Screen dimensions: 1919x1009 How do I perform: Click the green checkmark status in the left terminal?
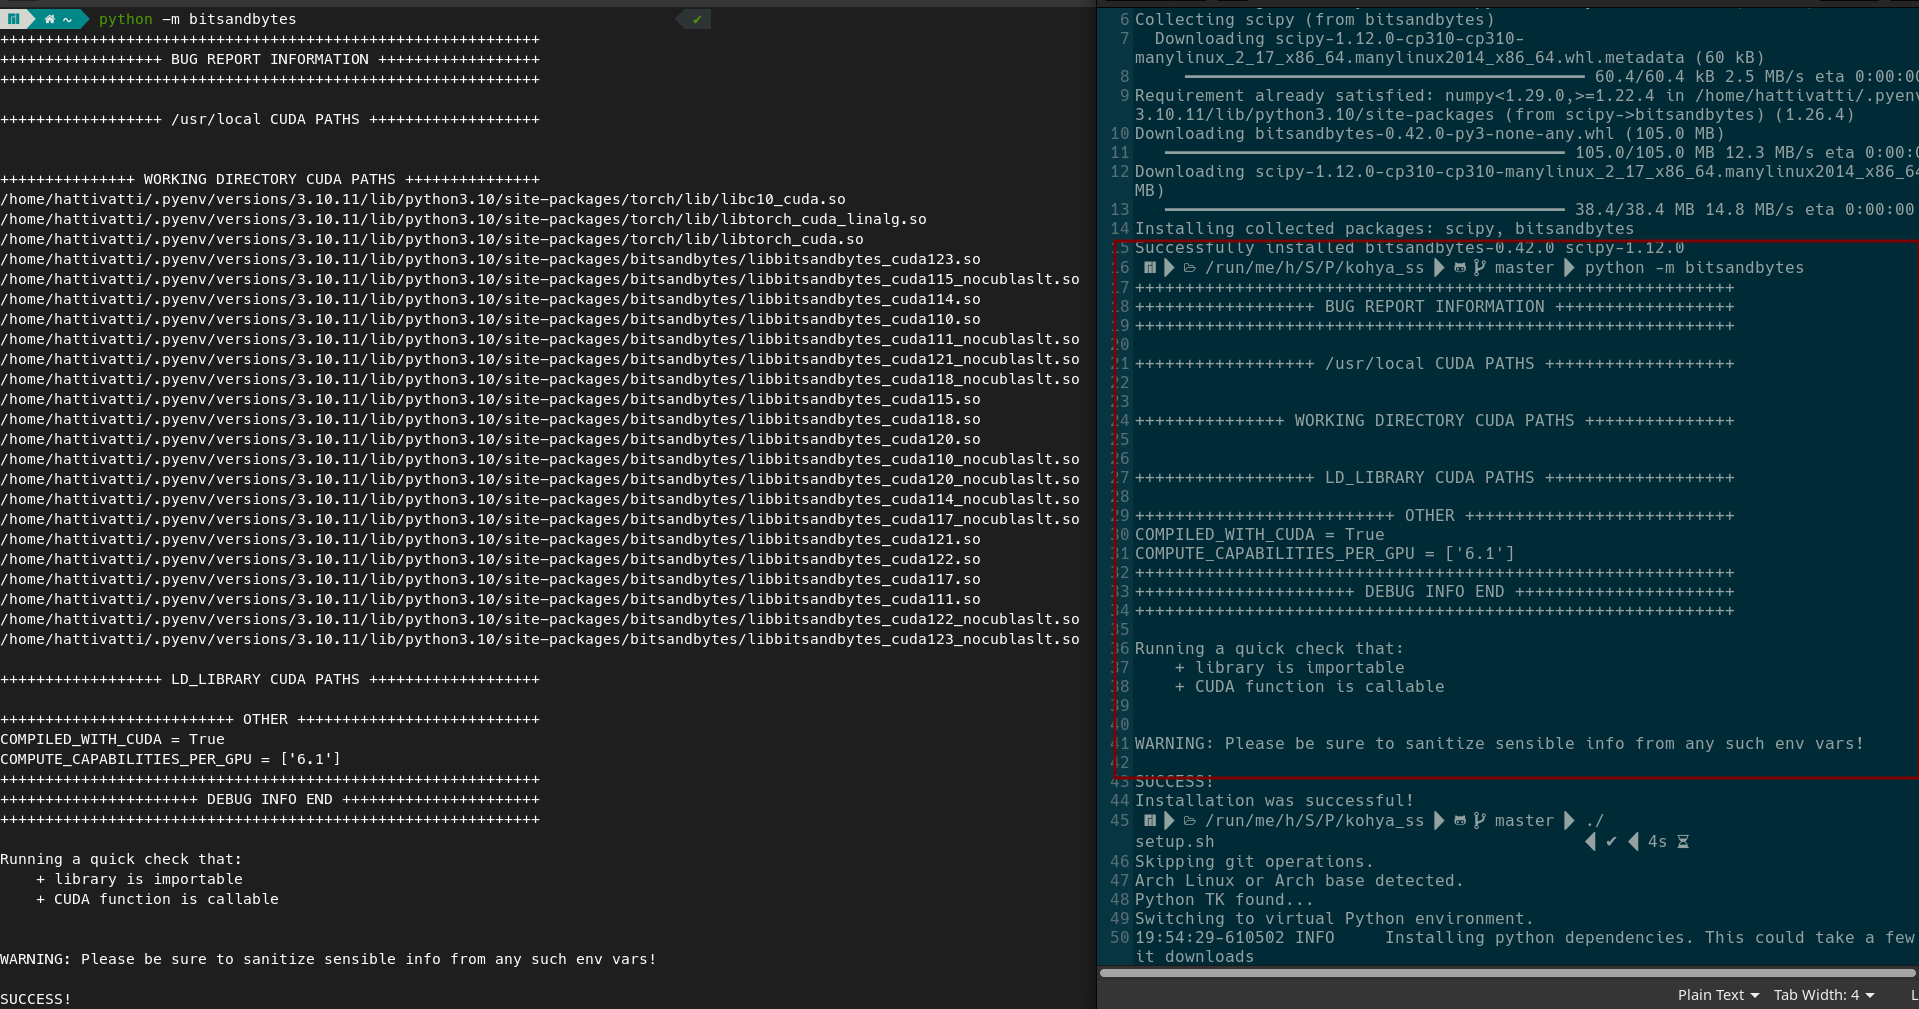(x=697, y=19)
